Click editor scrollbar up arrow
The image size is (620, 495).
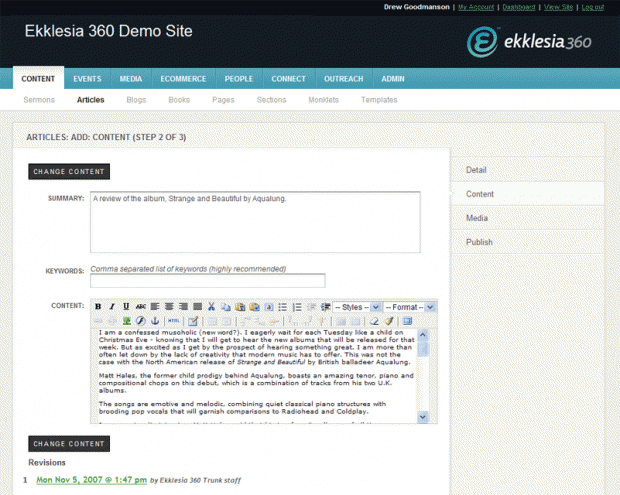423,335
